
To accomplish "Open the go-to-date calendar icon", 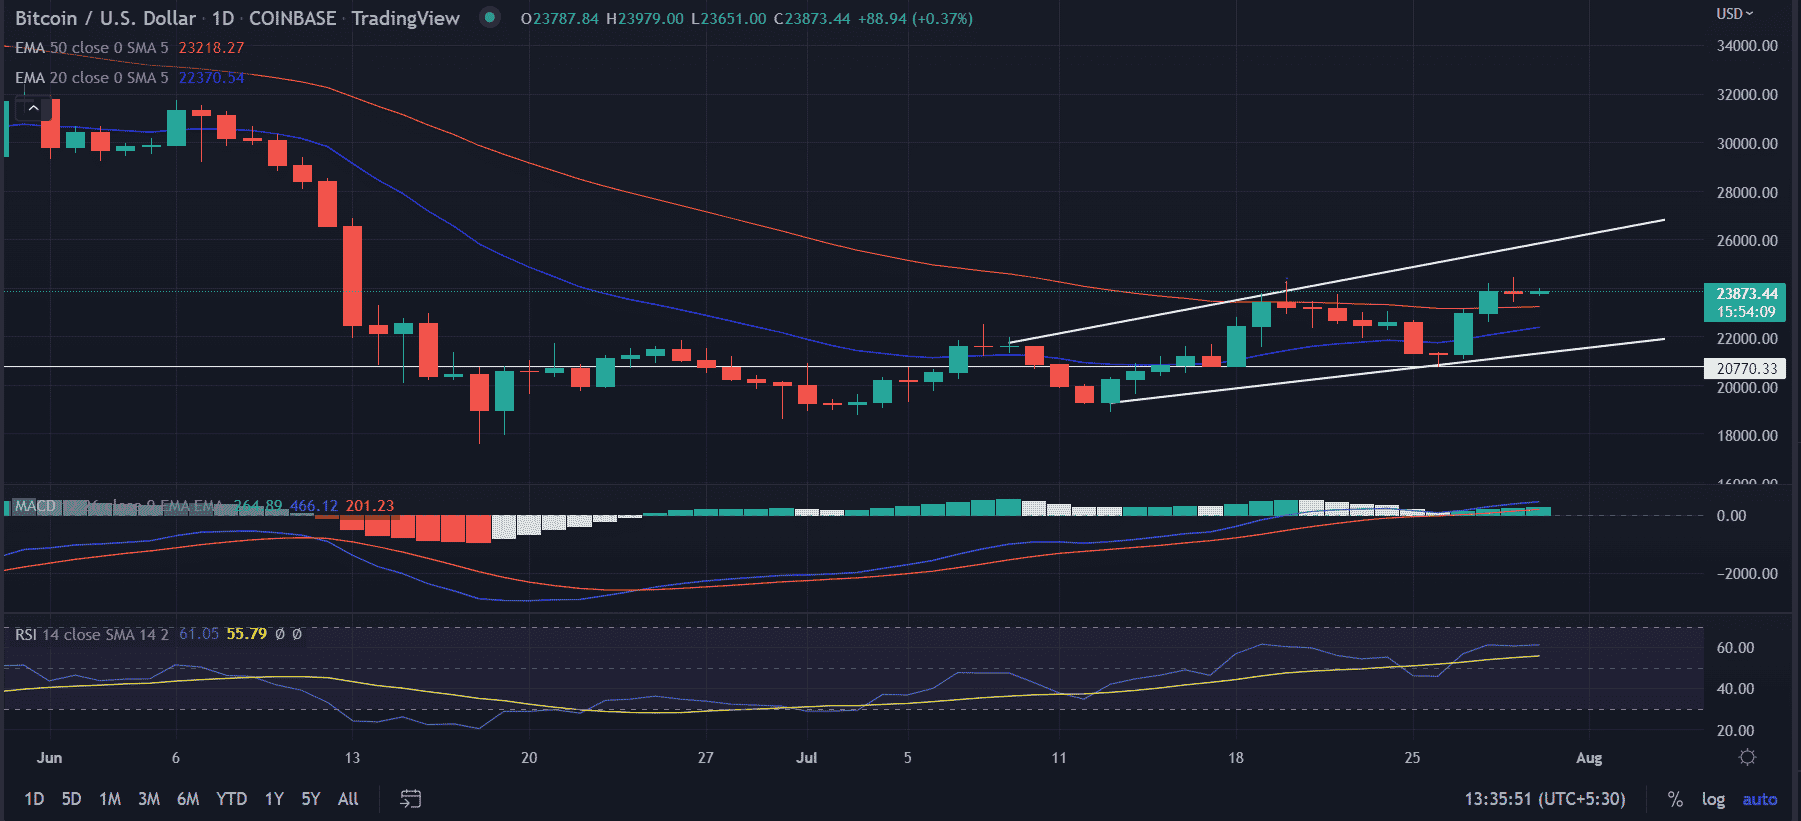I will click(x=410, y=798).
